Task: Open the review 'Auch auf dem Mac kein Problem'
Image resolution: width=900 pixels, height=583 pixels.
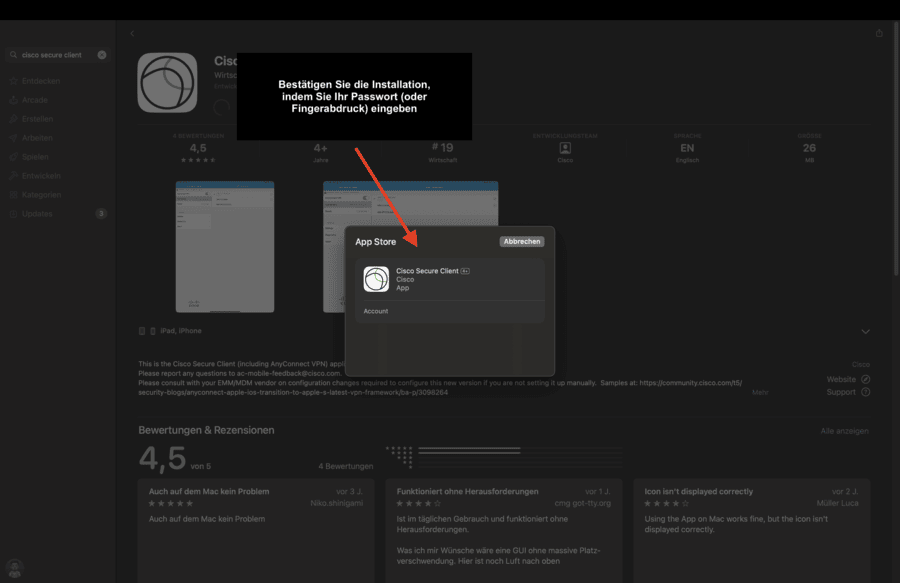Action: tap(256, 531)
